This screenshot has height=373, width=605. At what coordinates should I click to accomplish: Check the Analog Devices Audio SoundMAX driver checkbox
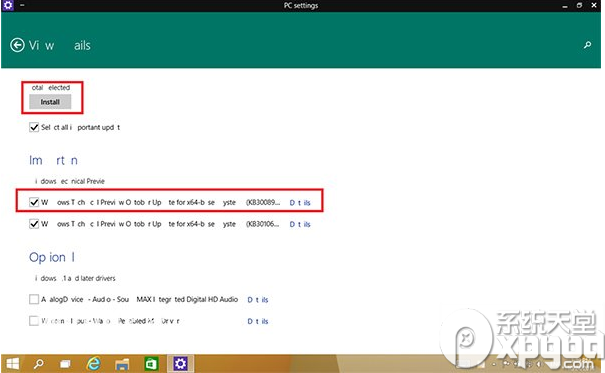34,299
